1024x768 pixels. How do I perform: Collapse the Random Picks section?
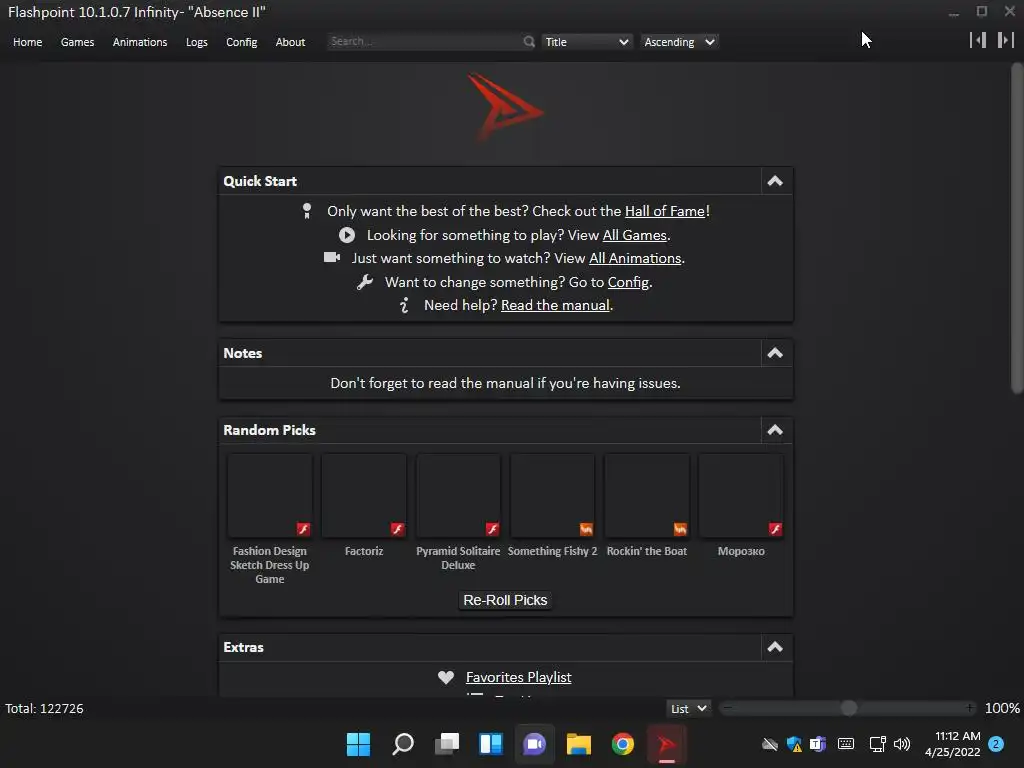tap(775, 430)
